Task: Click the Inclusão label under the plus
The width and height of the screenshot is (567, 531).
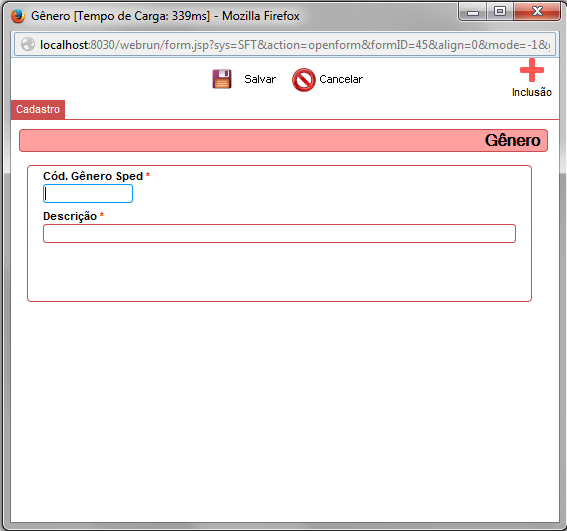Action: [x=532, y=92]
